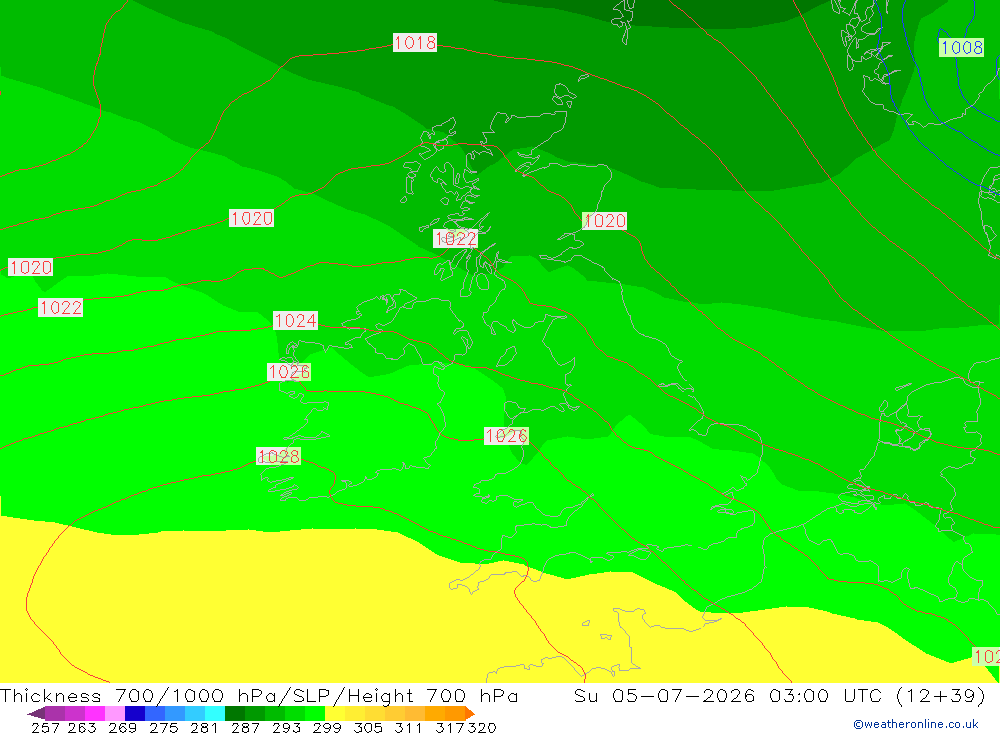The image size is (1000, 733).
Task: Open the weatheronline.co.uk copyright link
Action: [x=916, y=724]
